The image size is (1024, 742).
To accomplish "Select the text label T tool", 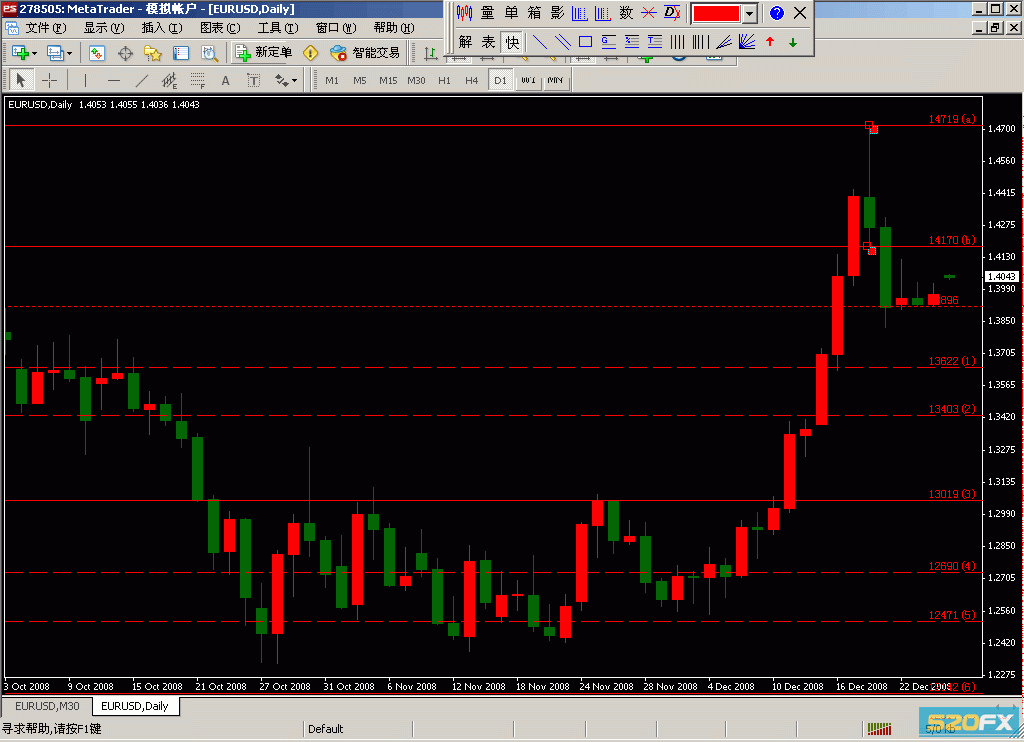I will [x=253, y=80].
